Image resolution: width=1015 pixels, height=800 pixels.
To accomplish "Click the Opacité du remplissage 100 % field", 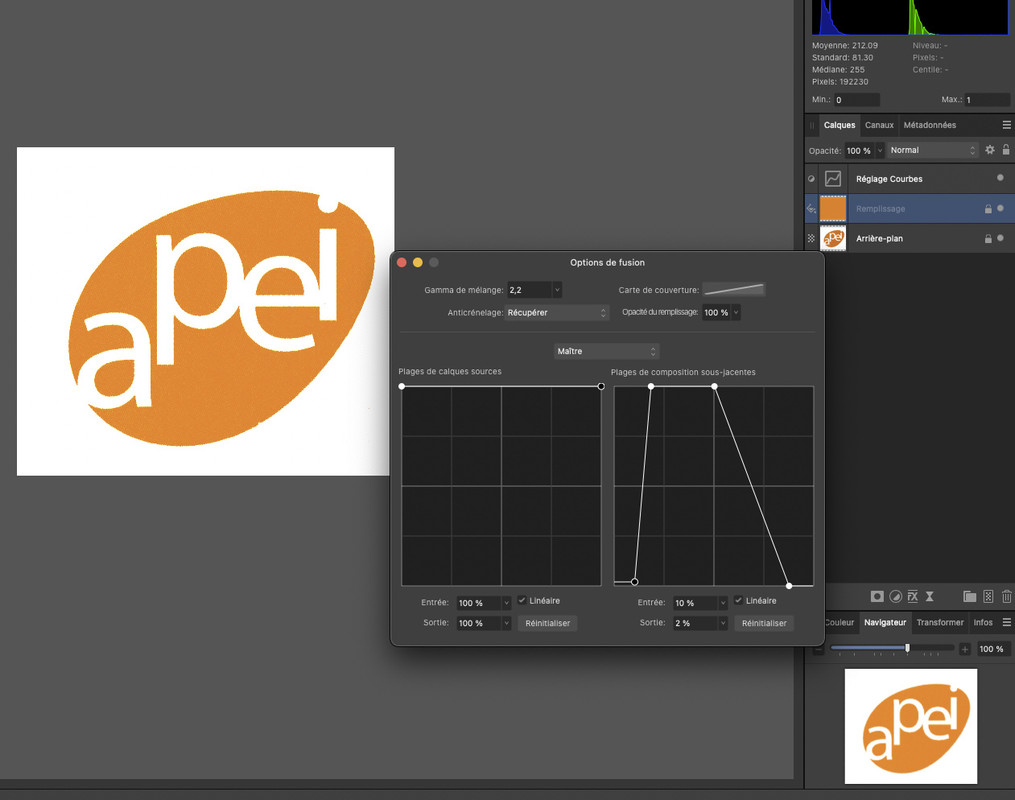I will click(x=717, y=313).
